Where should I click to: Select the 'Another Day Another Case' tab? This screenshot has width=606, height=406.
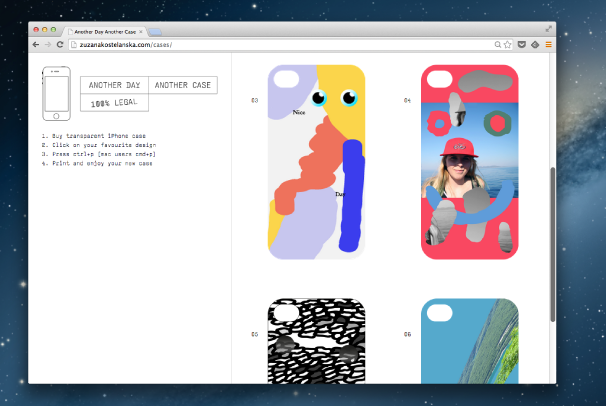[x=103, y=32]
